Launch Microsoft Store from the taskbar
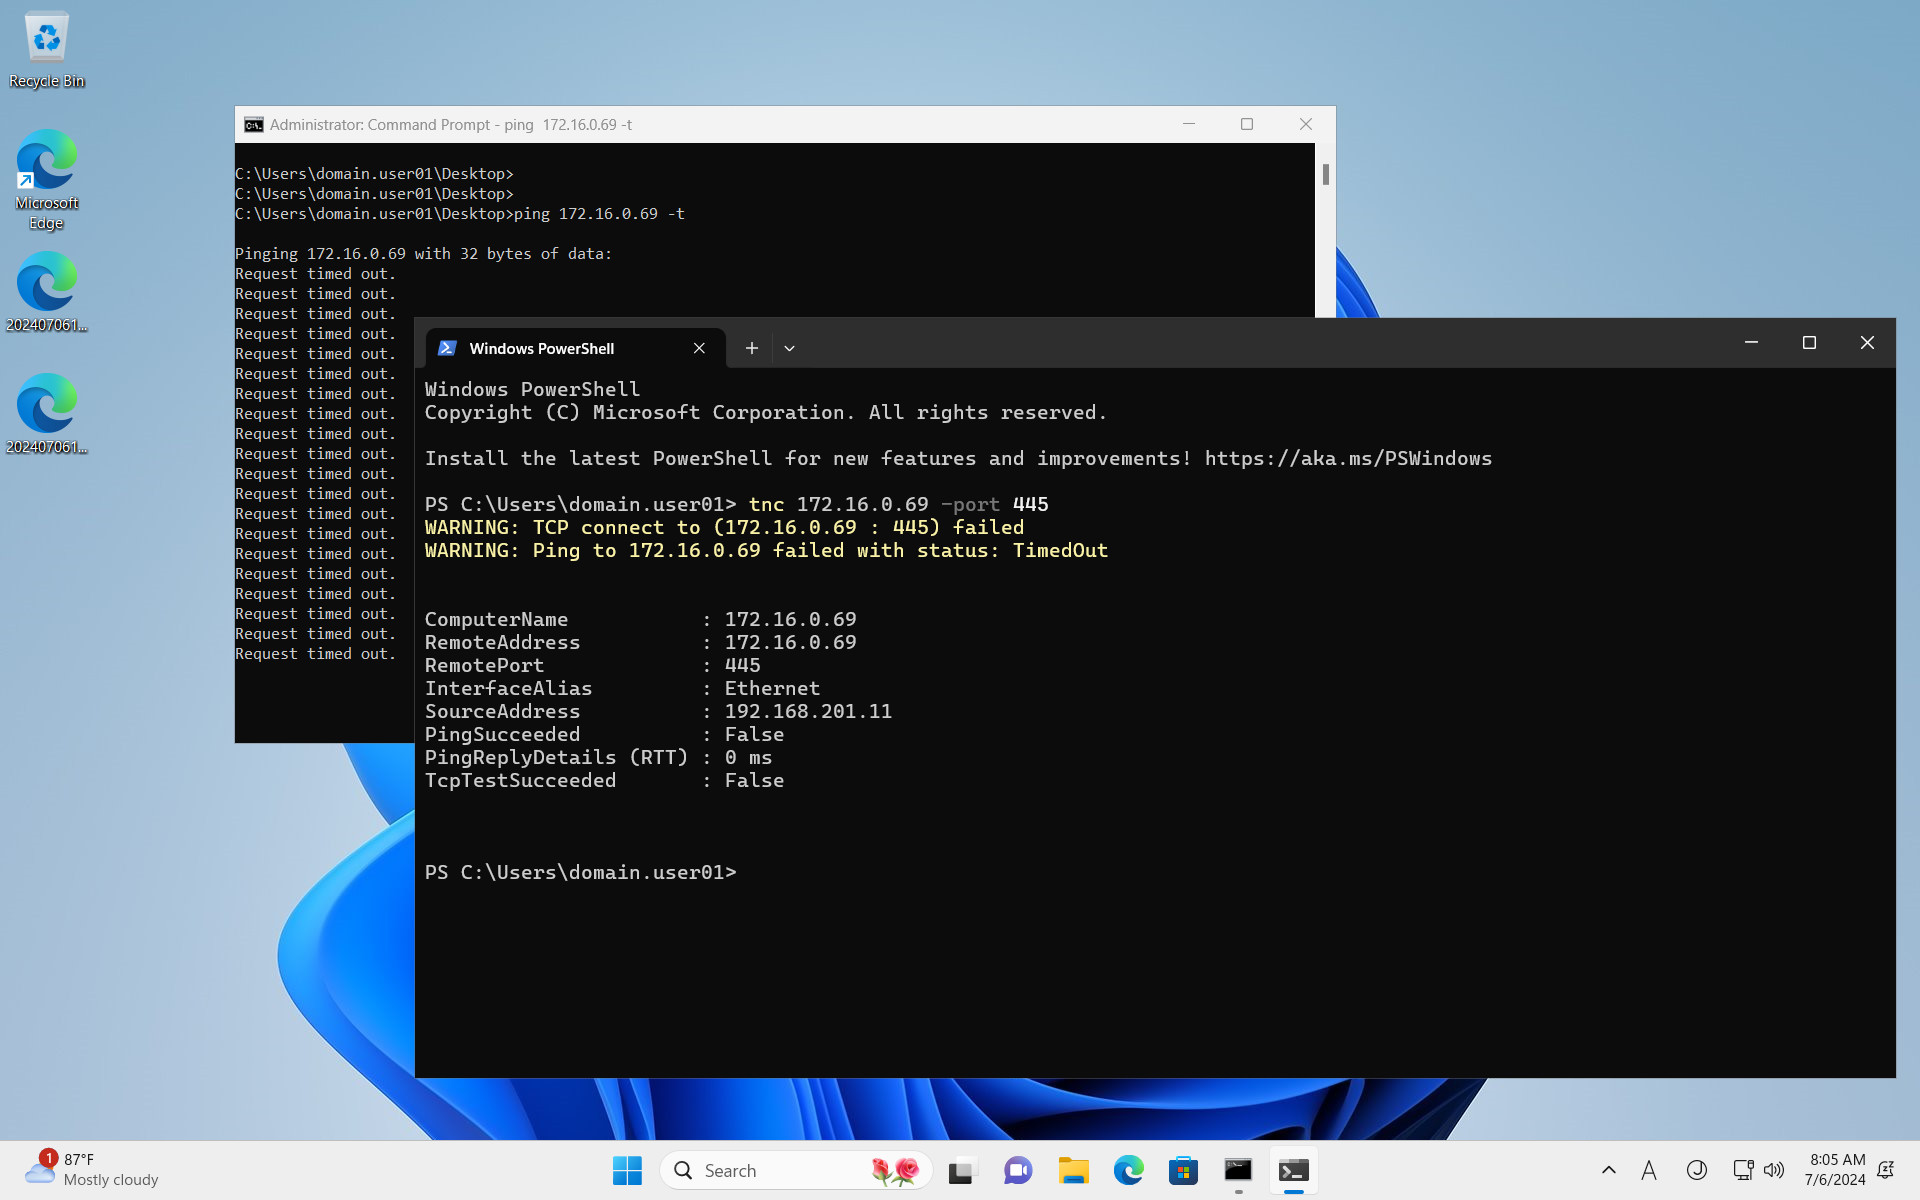Image resolution: width=1920 pixels, height=1200 pixels. (x=1183, y=1170)
